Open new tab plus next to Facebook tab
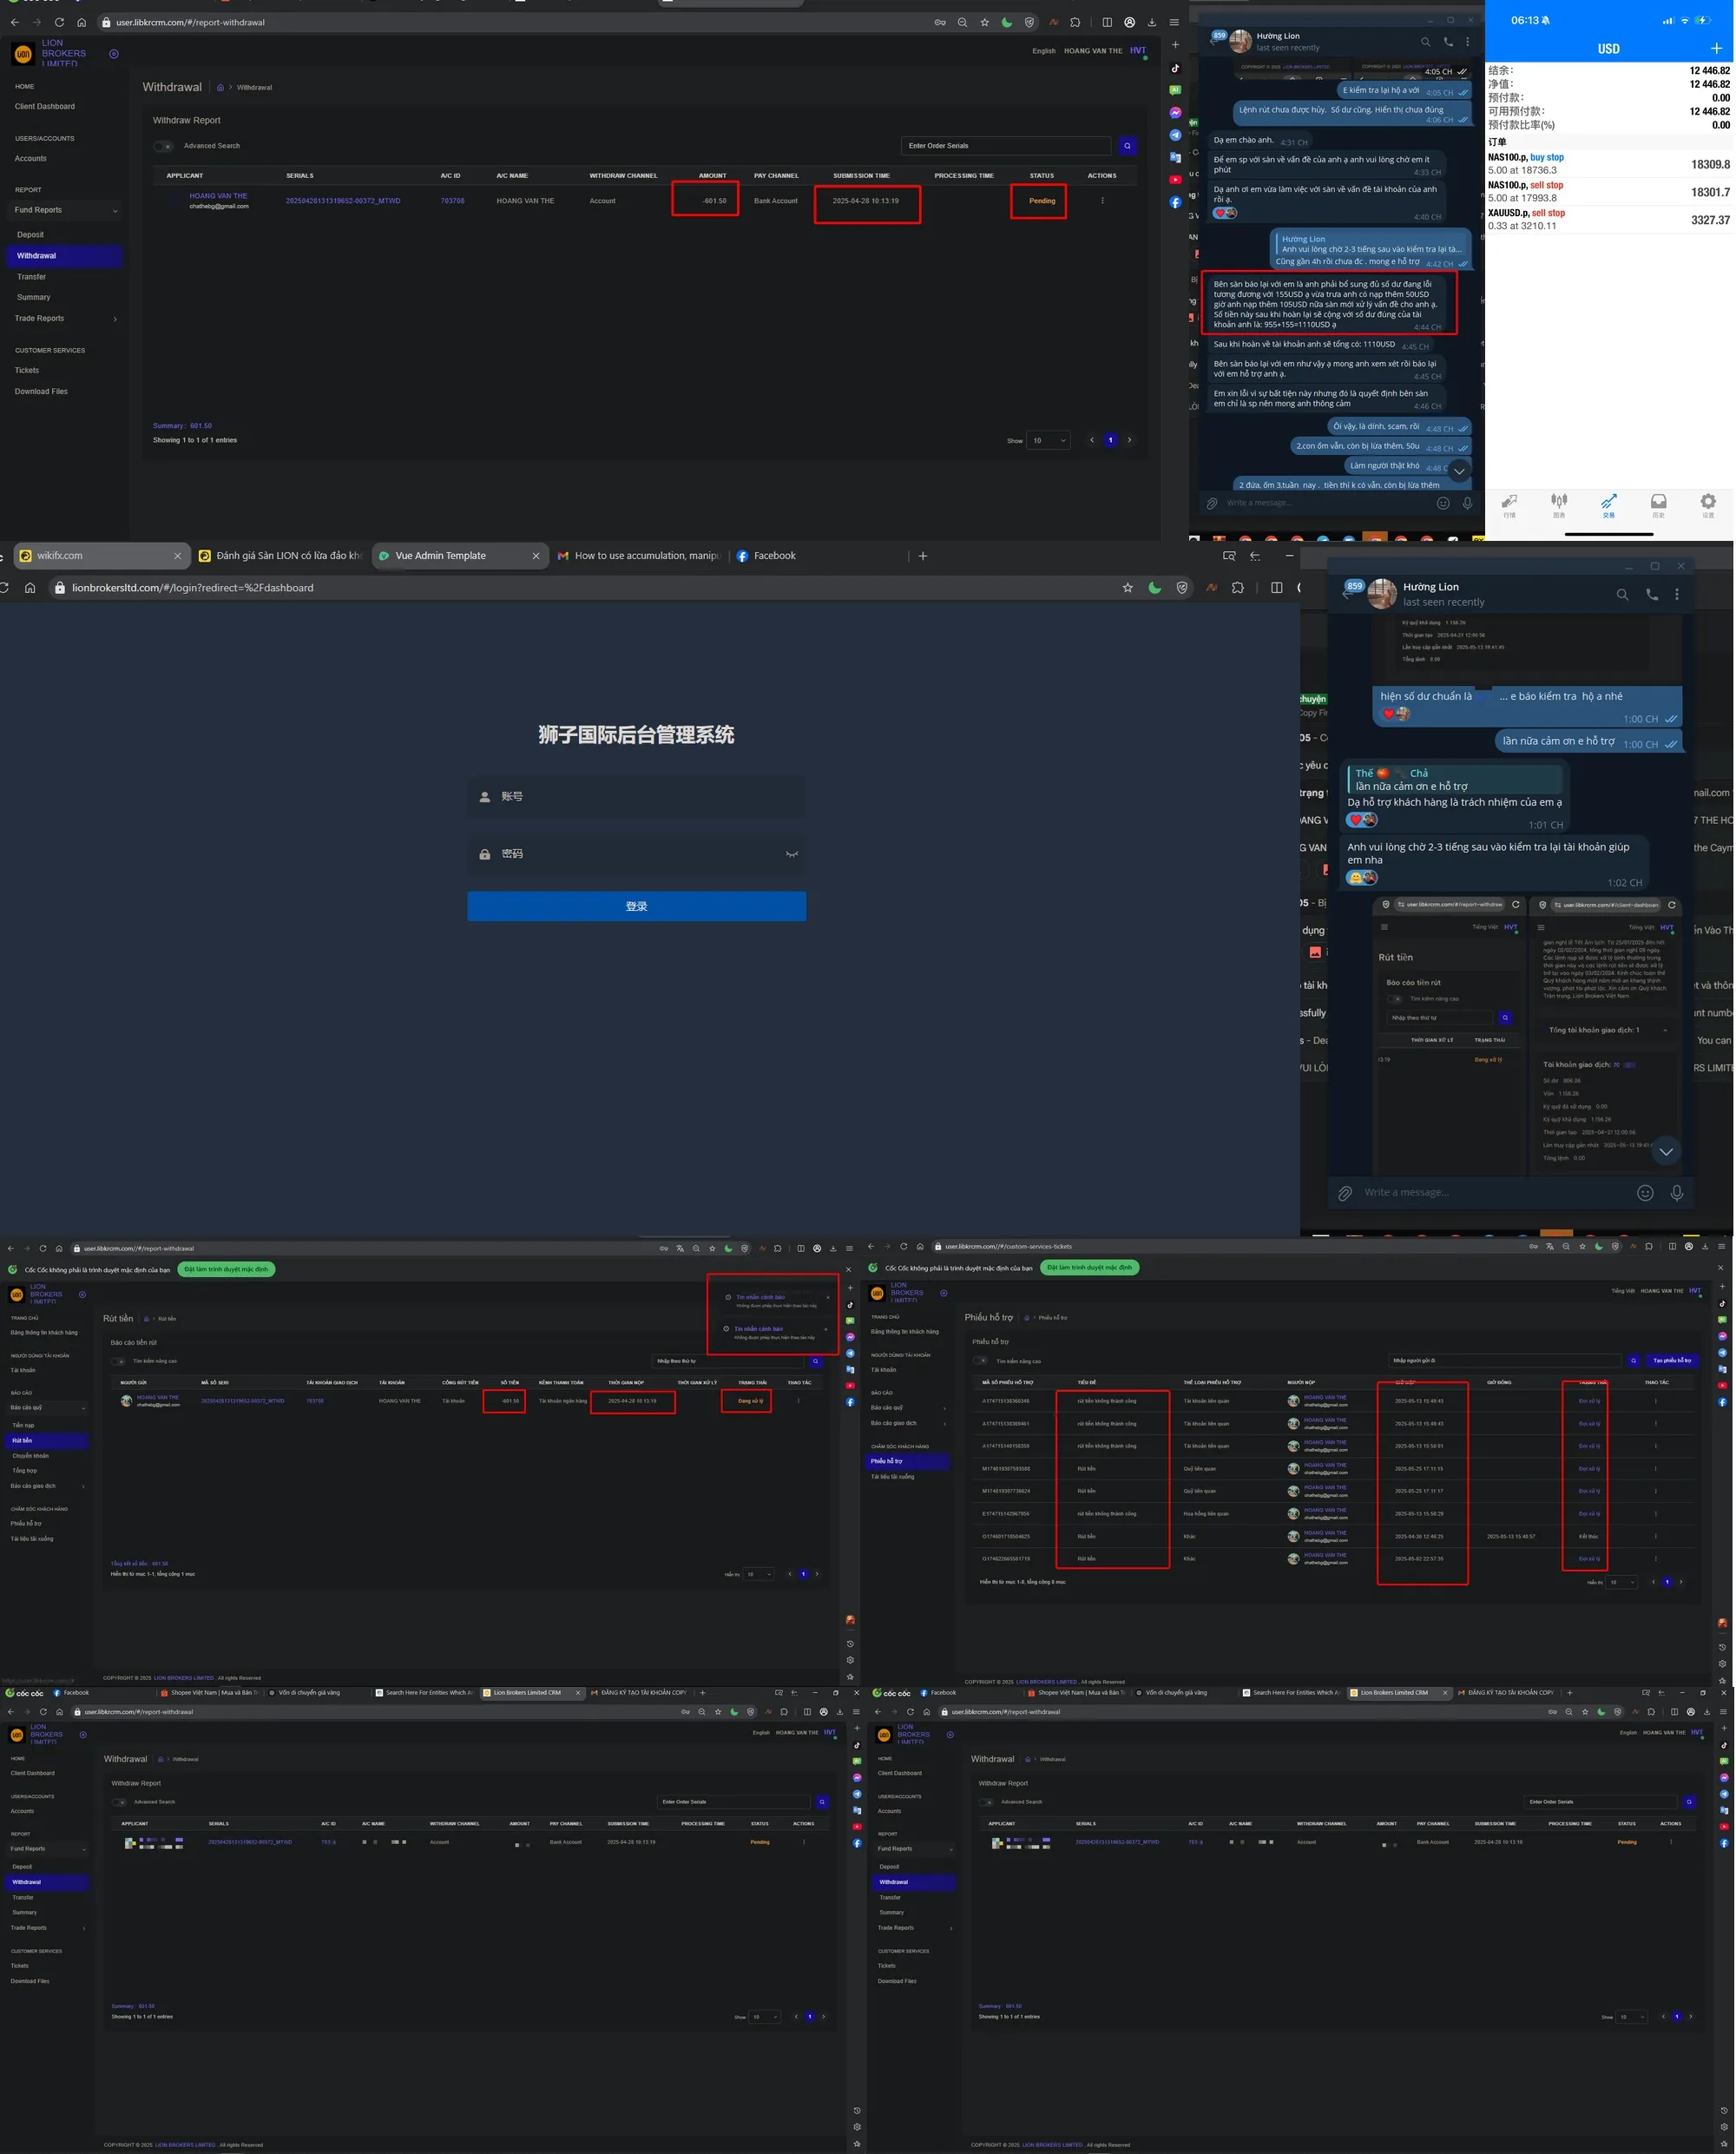Screen dimensions: 1736x2154 pos(923,556)
